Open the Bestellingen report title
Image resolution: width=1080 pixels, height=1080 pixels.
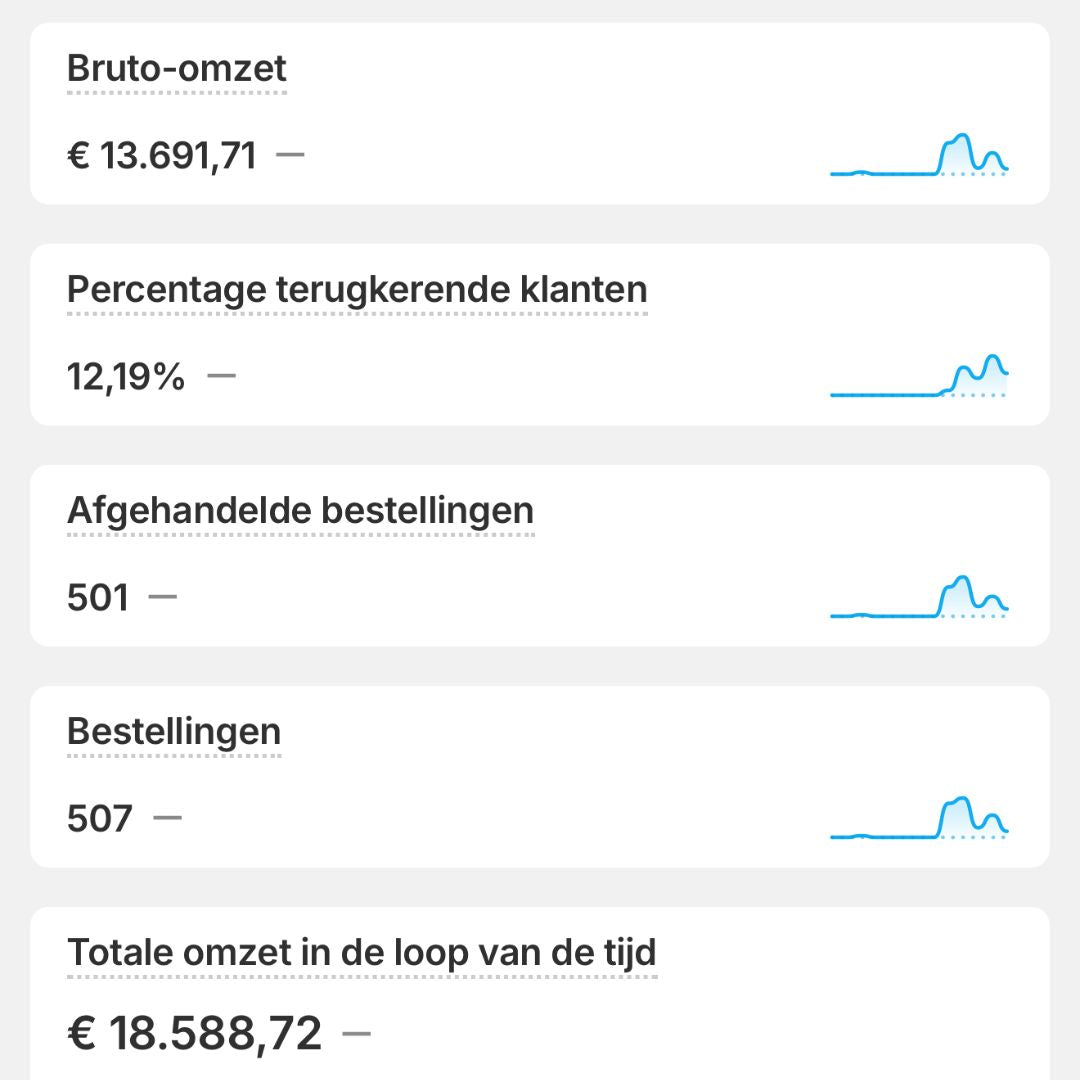[x=174, y=732]
